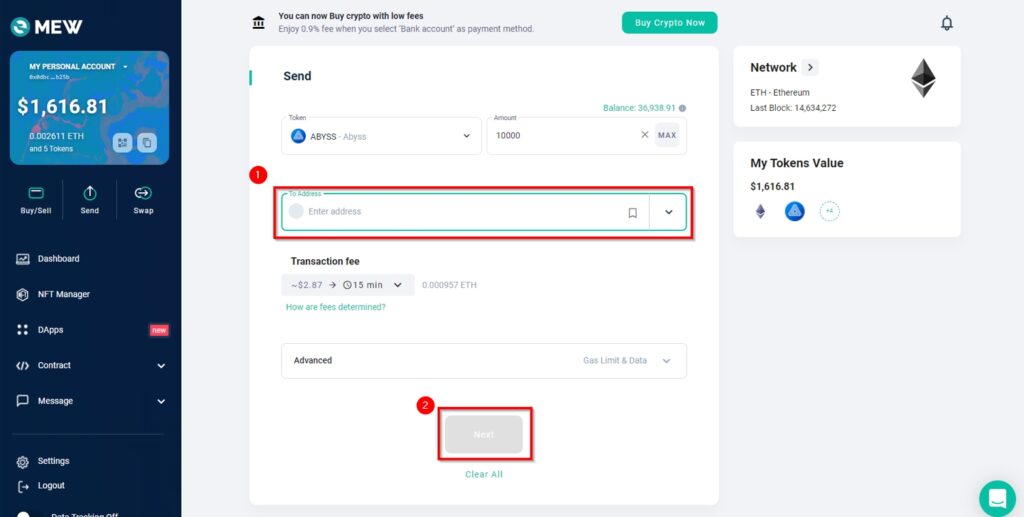This screenshot has height=517, width=1024.
Task: Click the Next button
Action: [484, 434]
